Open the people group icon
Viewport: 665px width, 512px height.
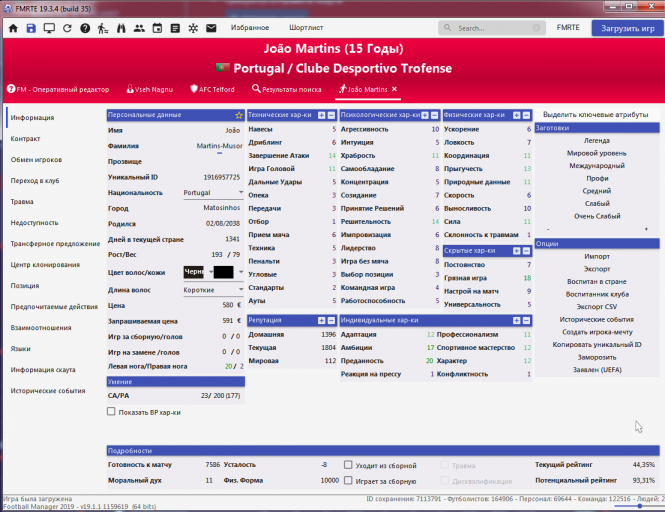pyautogui.click(x=139, y=28)
